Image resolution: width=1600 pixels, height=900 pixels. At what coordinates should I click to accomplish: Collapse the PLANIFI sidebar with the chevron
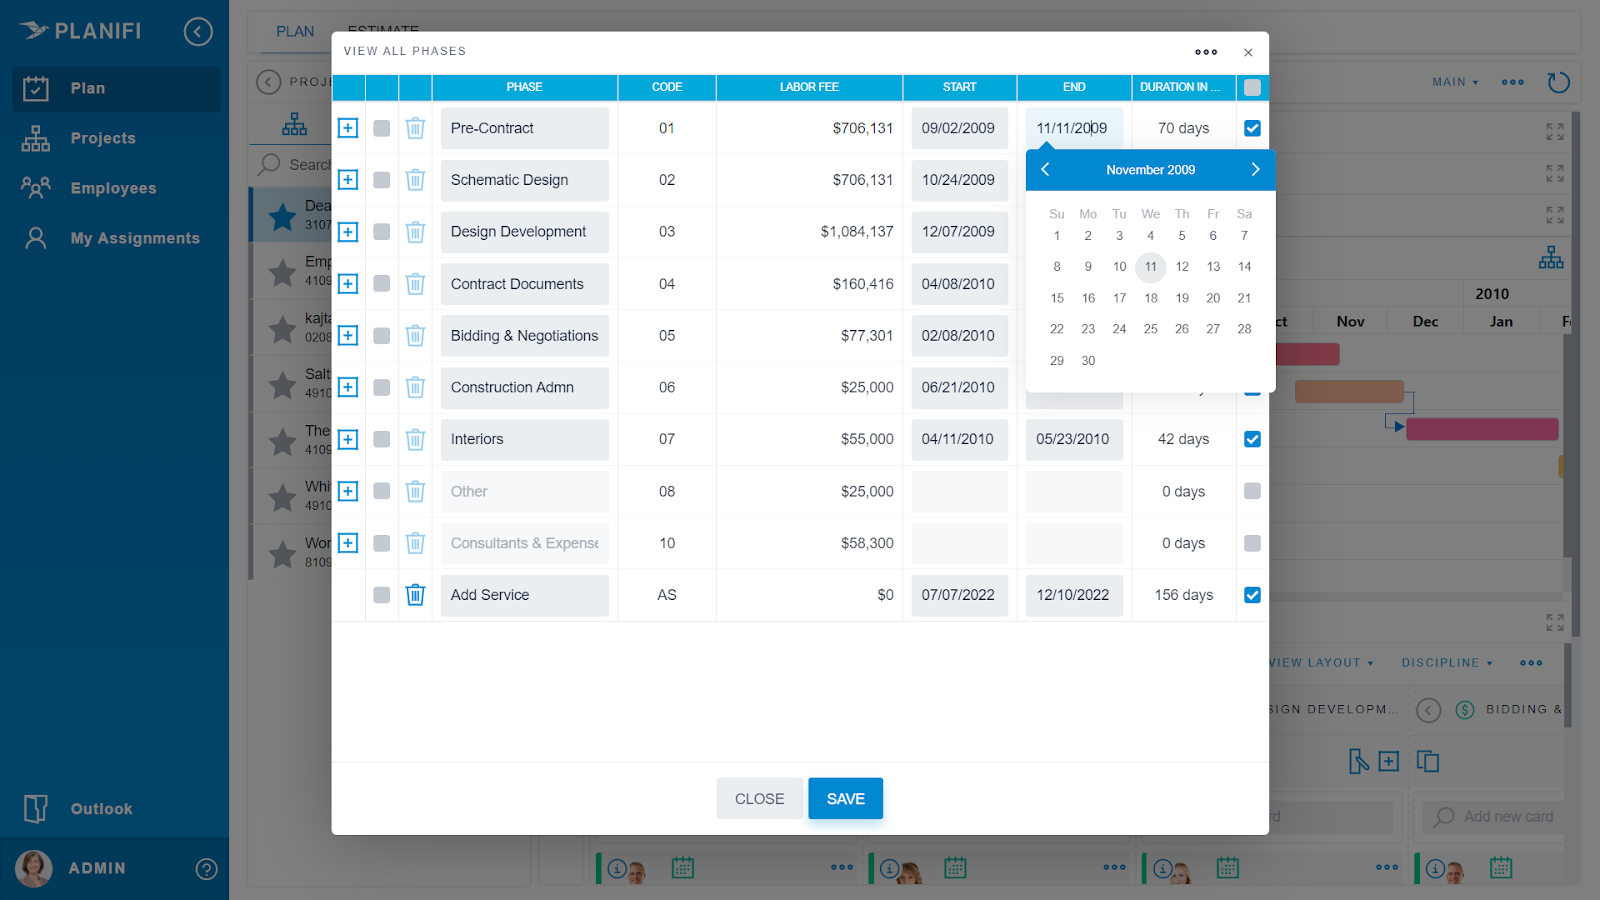pos(198,31)
